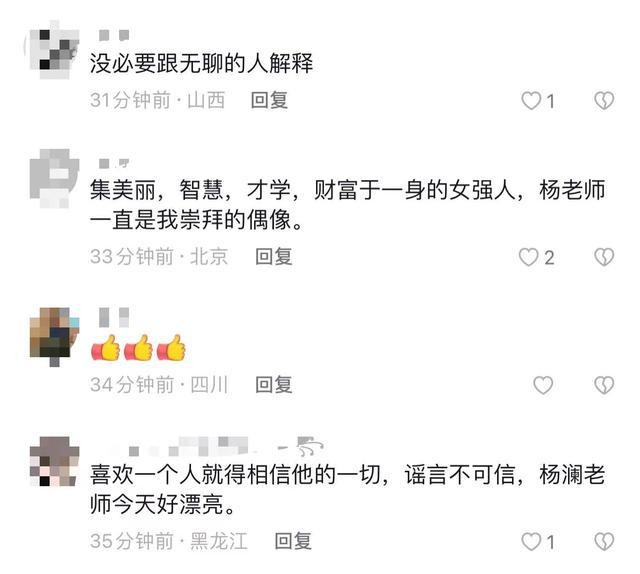Image resolution: width=640 pixels, height=574 pixels.
Task: Reply to the 35分钟前 黑龙江 comment
Action: pyautogui.click(x=293, y=541)
